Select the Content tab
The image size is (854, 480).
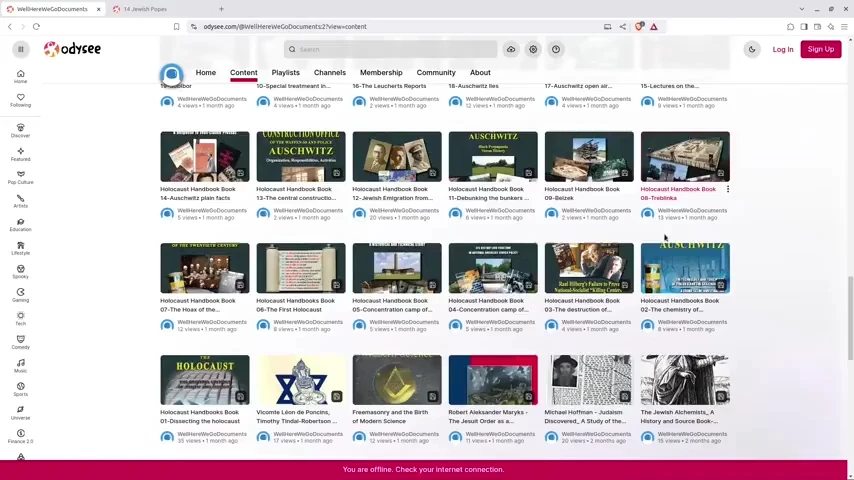click(243, 72)
